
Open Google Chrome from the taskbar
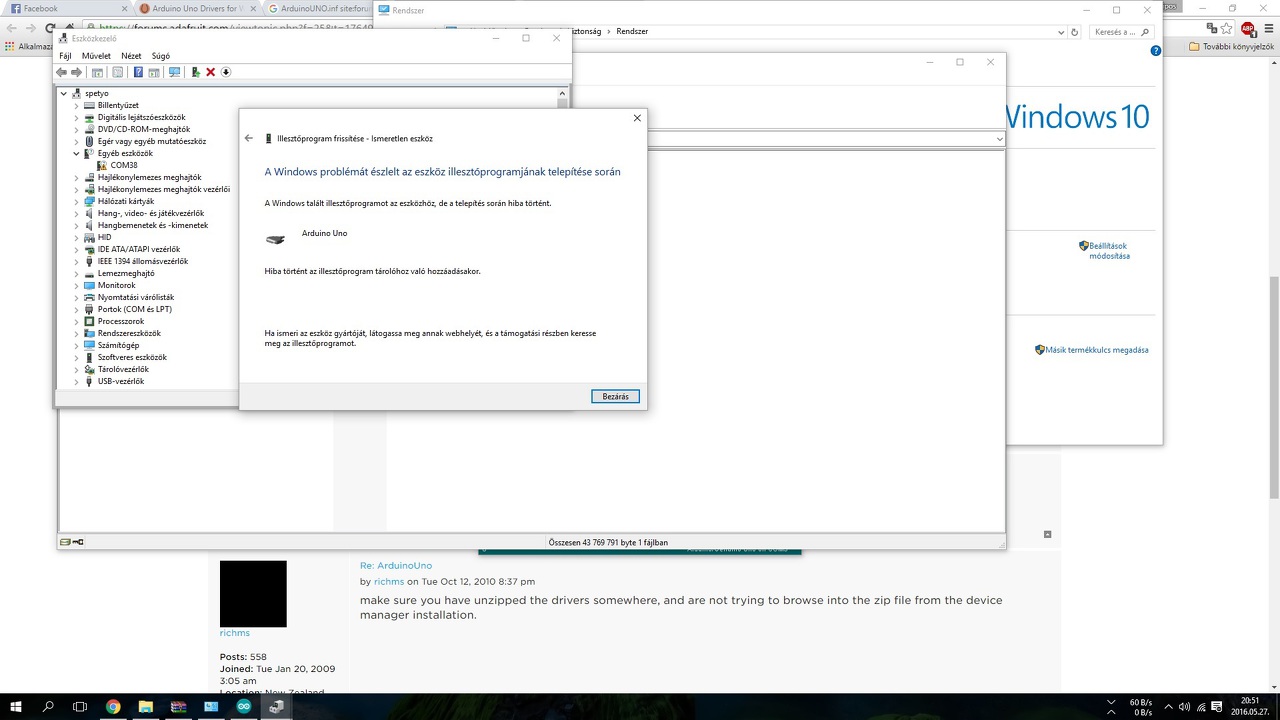click(113, 706)
